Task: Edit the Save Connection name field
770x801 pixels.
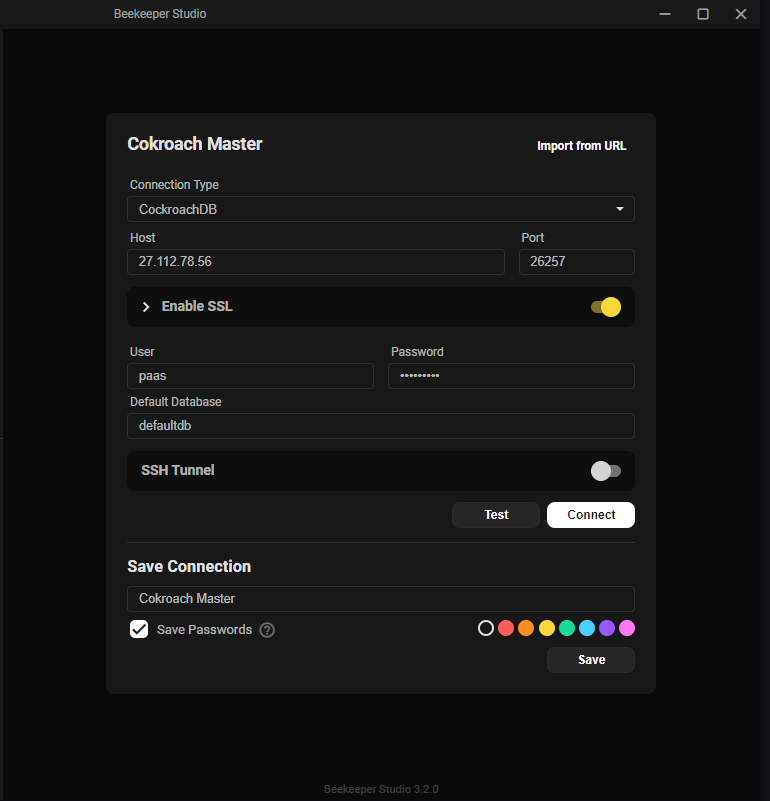Action: (381, 599)
